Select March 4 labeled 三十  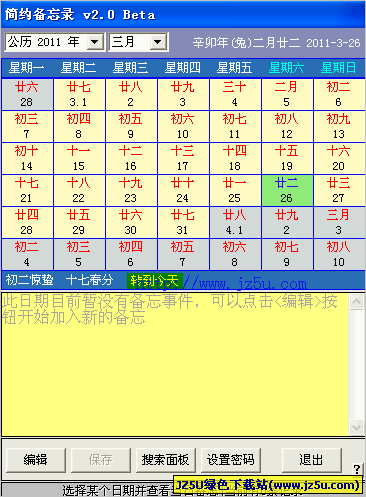tap(235, 94)
